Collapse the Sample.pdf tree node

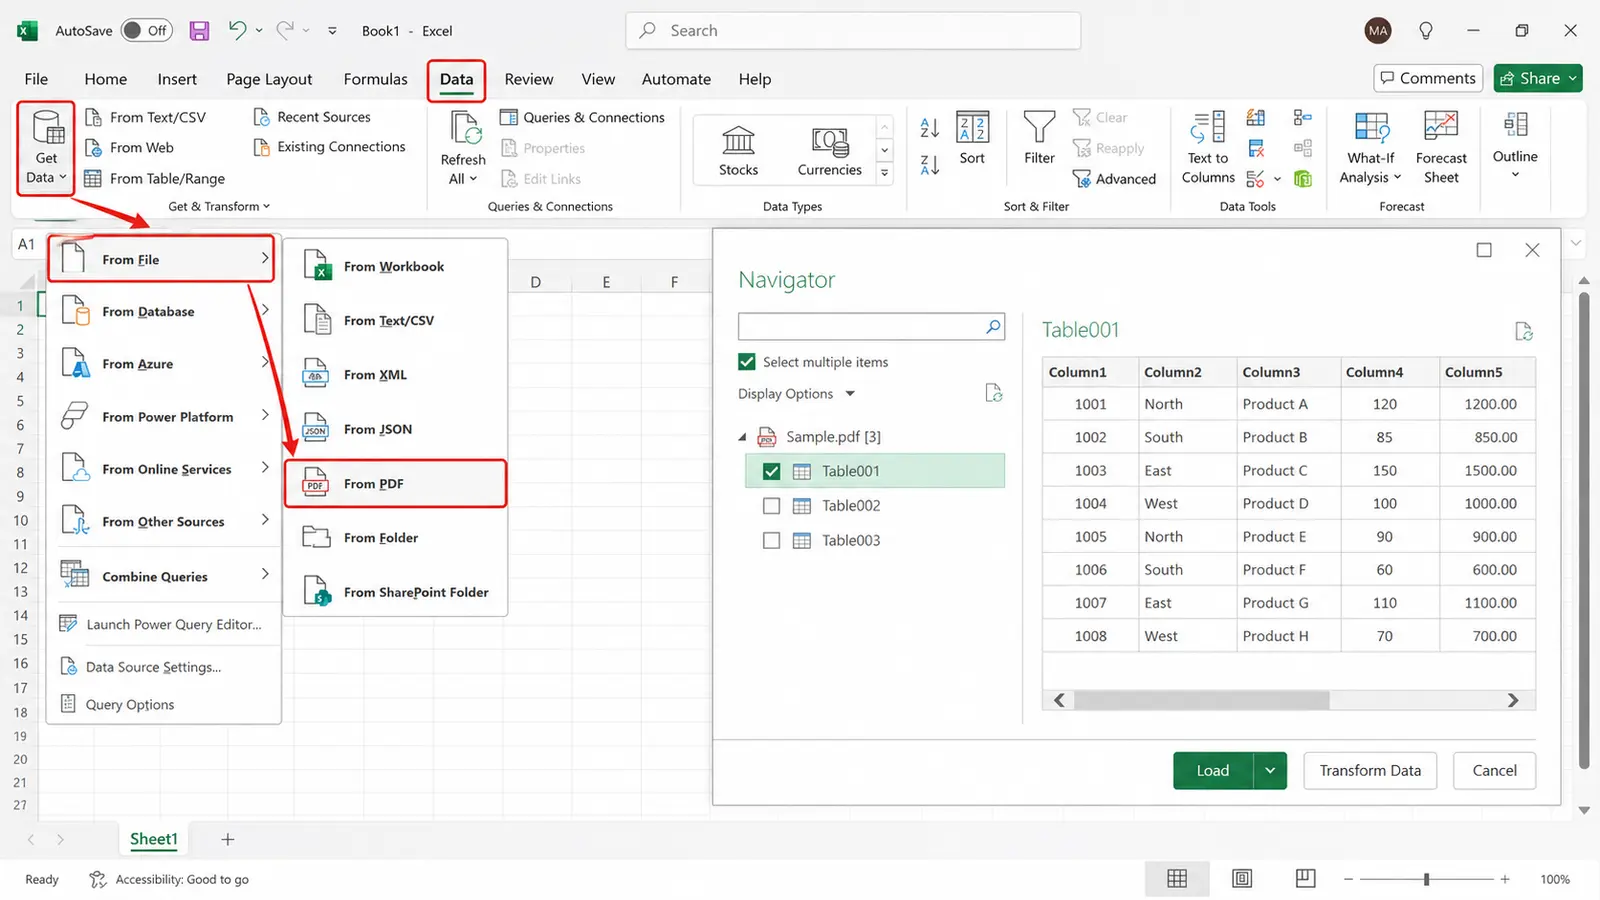pos(742,437)
